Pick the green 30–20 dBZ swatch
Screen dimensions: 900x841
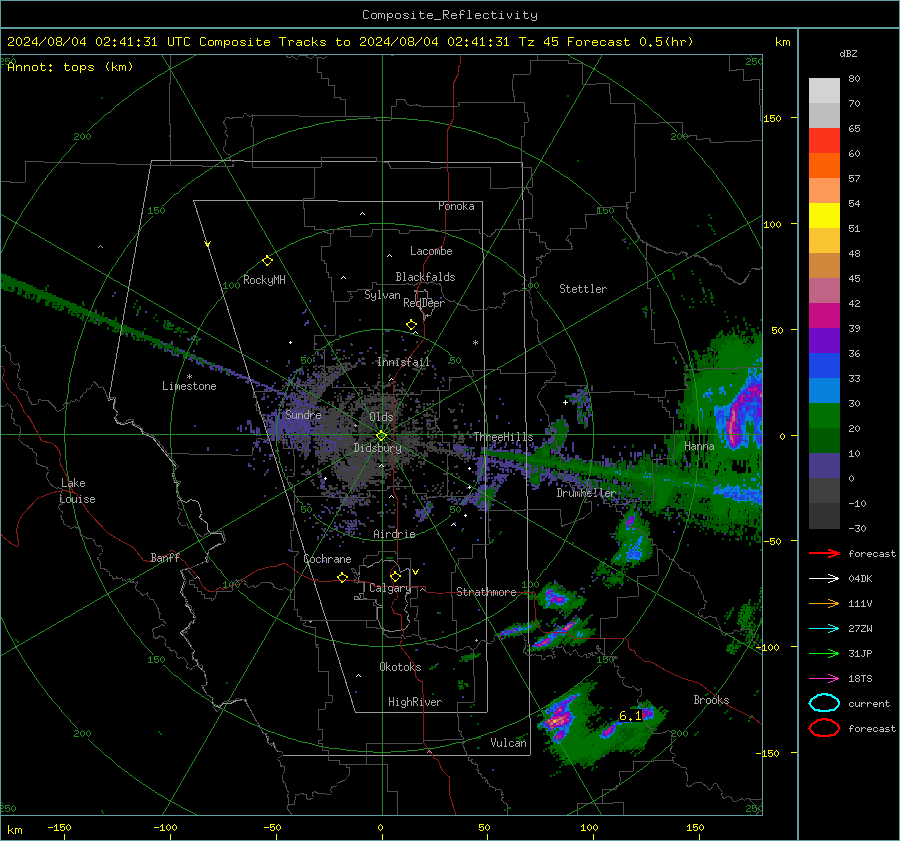coord(824,416)
